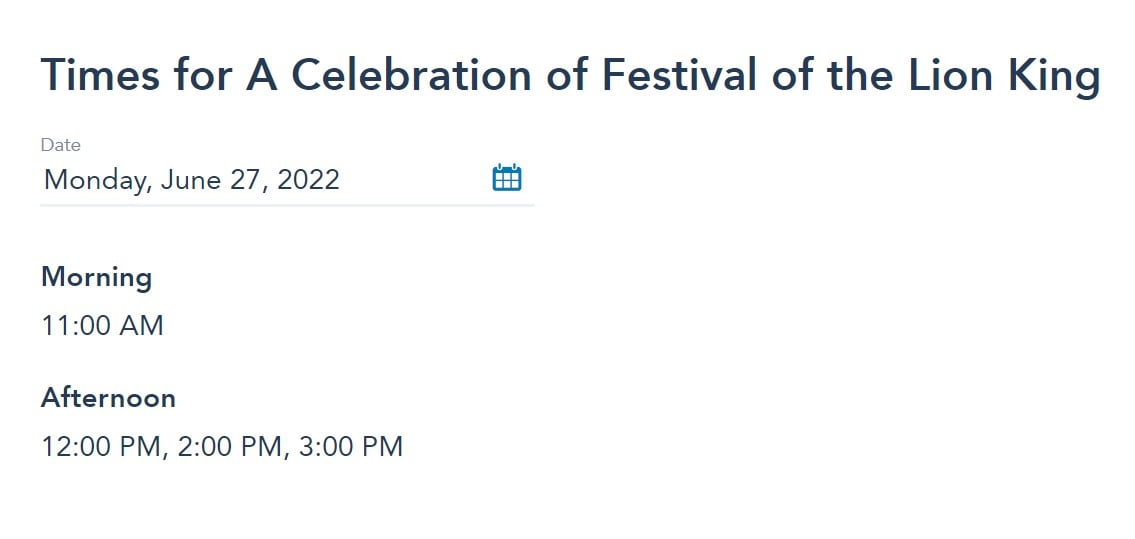Click the year 2022 in the date field

pos(308,179)
